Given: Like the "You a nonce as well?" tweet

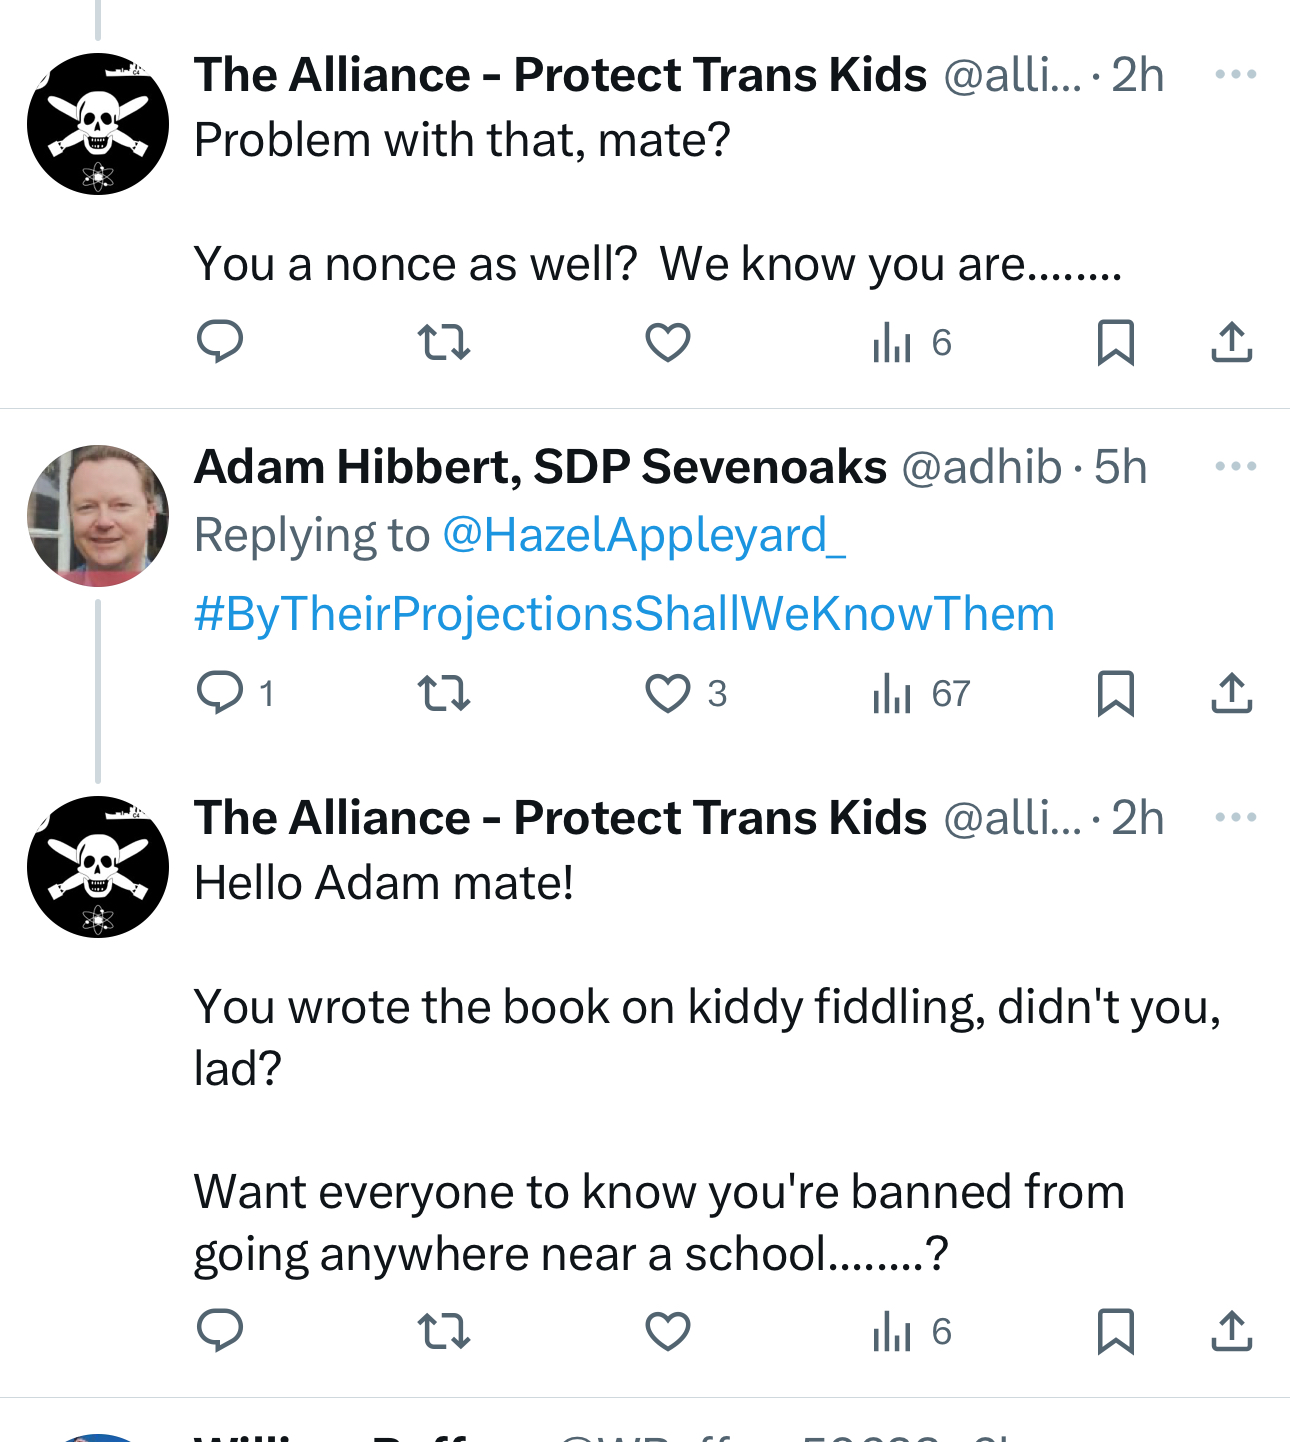Looking at the screenshot, I should [x=667, y=342].
